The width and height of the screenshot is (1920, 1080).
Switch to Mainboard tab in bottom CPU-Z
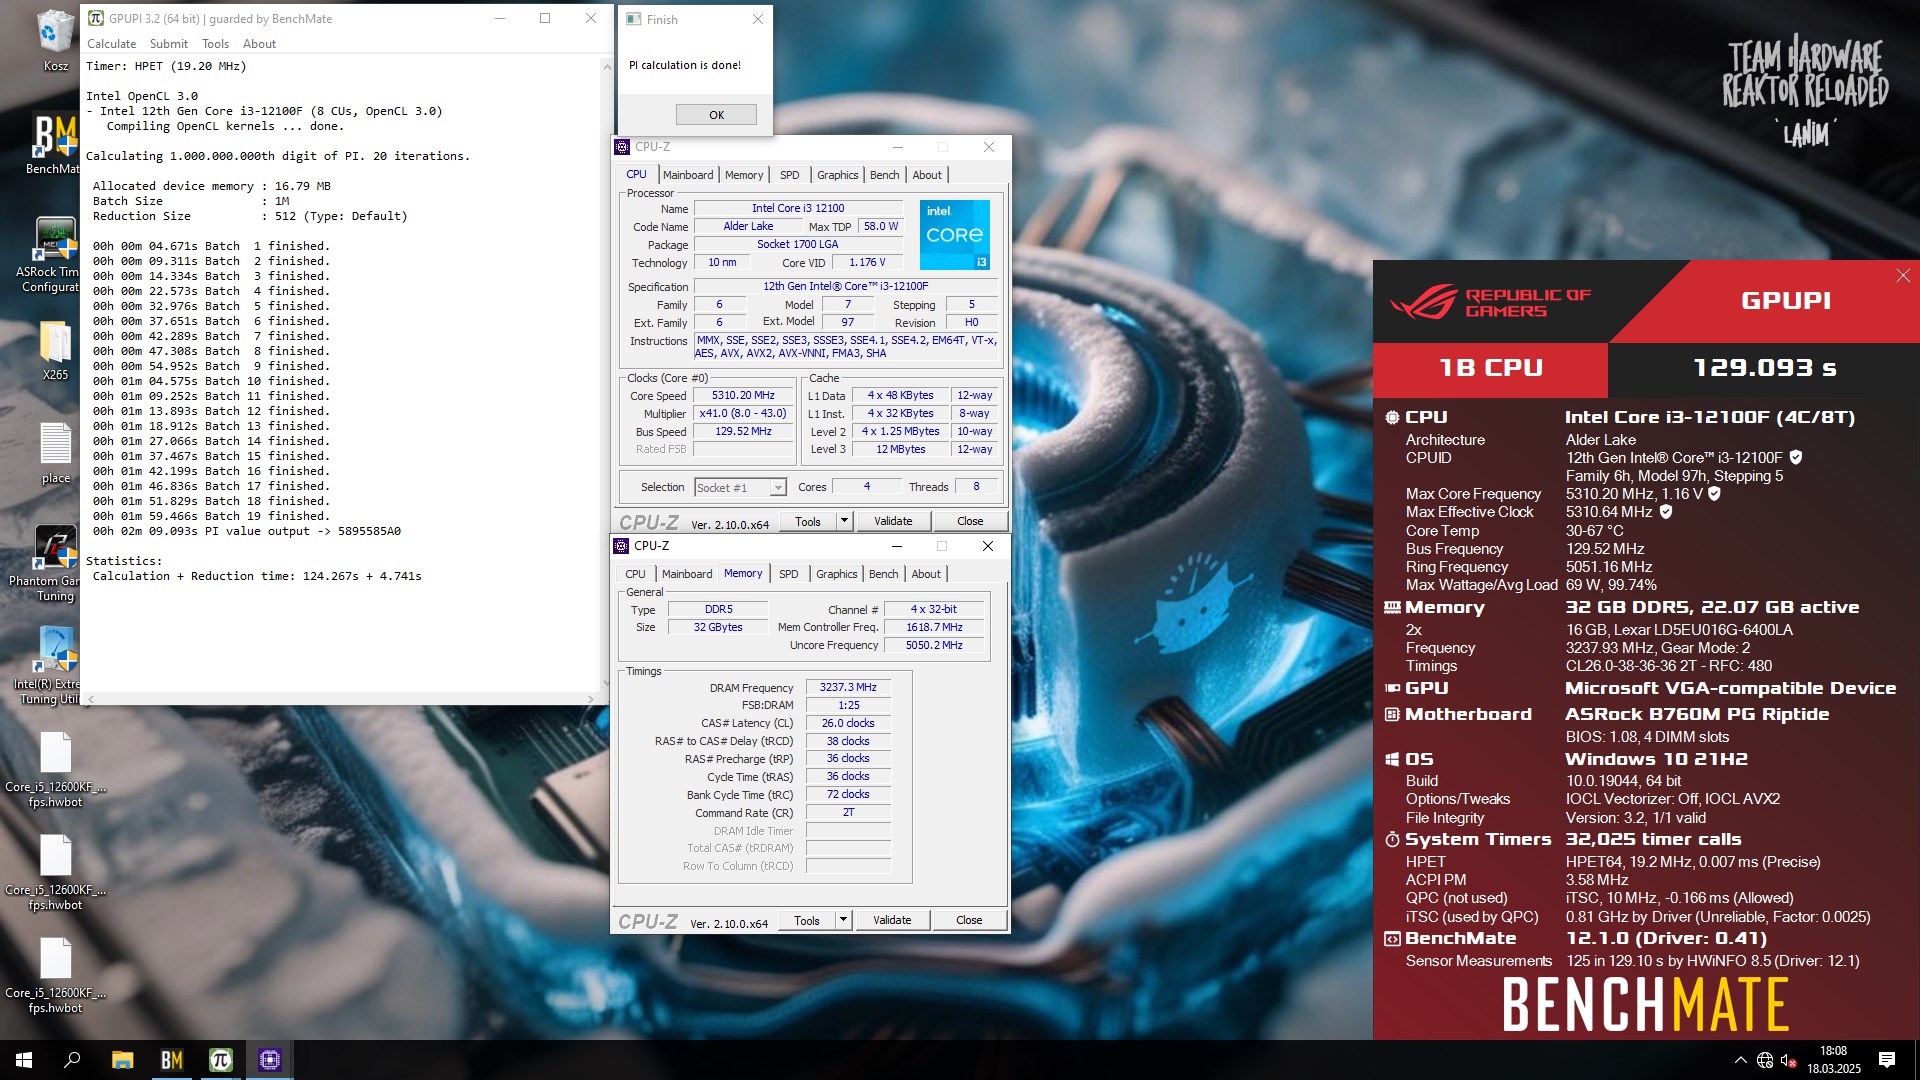[687, 574]
